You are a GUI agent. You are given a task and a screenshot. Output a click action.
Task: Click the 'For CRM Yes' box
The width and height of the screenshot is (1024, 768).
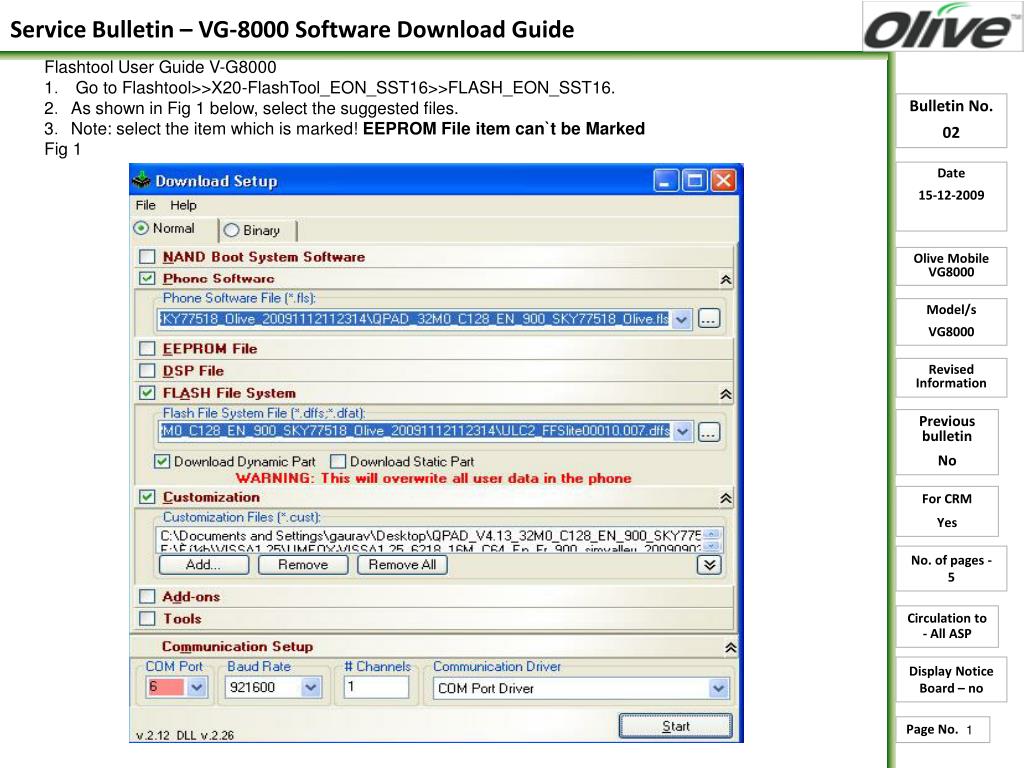947,511
